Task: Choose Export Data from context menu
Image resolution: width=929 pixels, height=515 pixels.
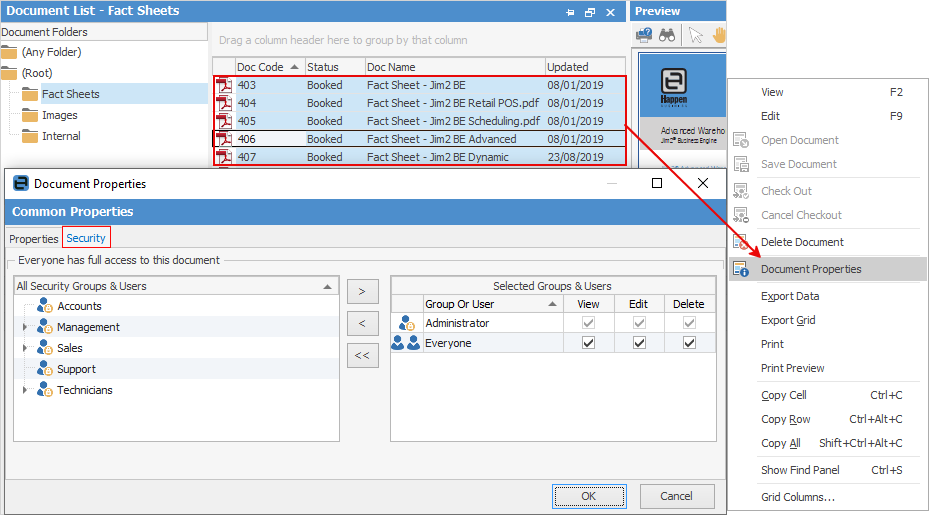Action: 790,296
